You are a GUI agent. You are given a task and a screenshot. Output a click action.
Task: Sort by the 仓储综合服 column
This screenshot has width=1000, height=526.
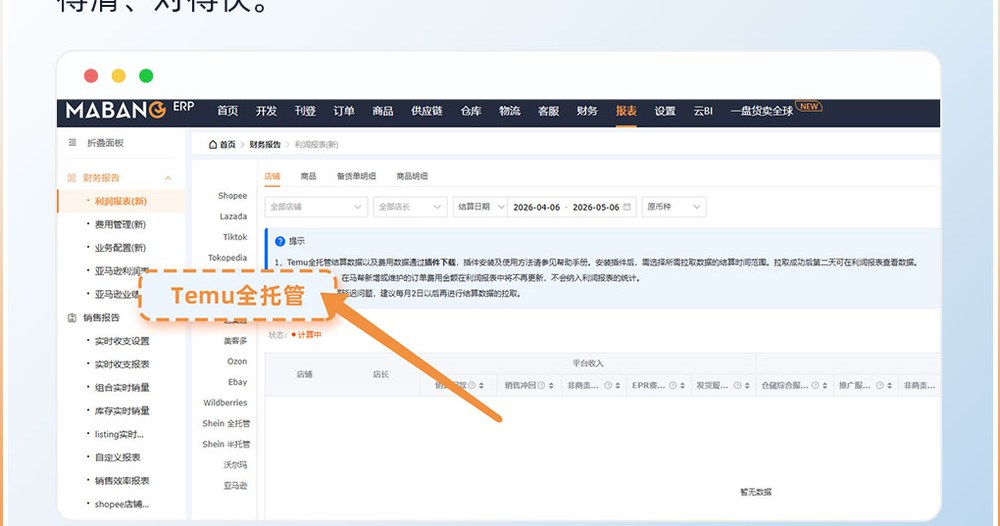click(825, 386)
